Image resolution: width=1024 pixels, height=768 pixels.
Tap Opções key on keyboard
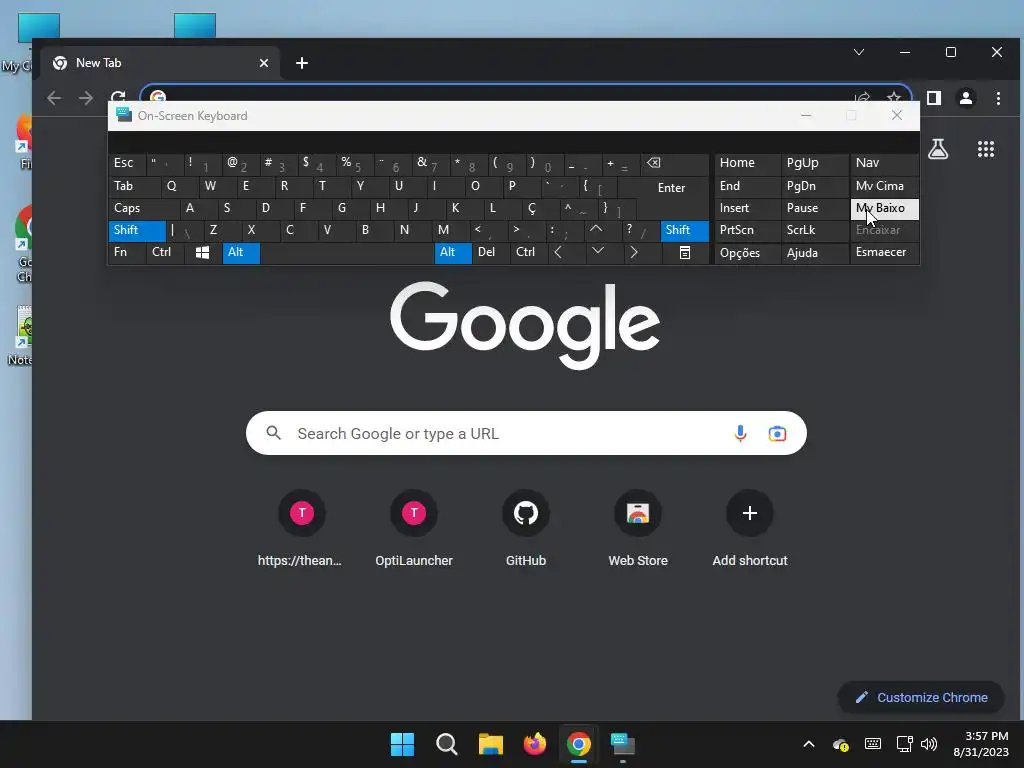pyautogui.click(x=747, y=253)
